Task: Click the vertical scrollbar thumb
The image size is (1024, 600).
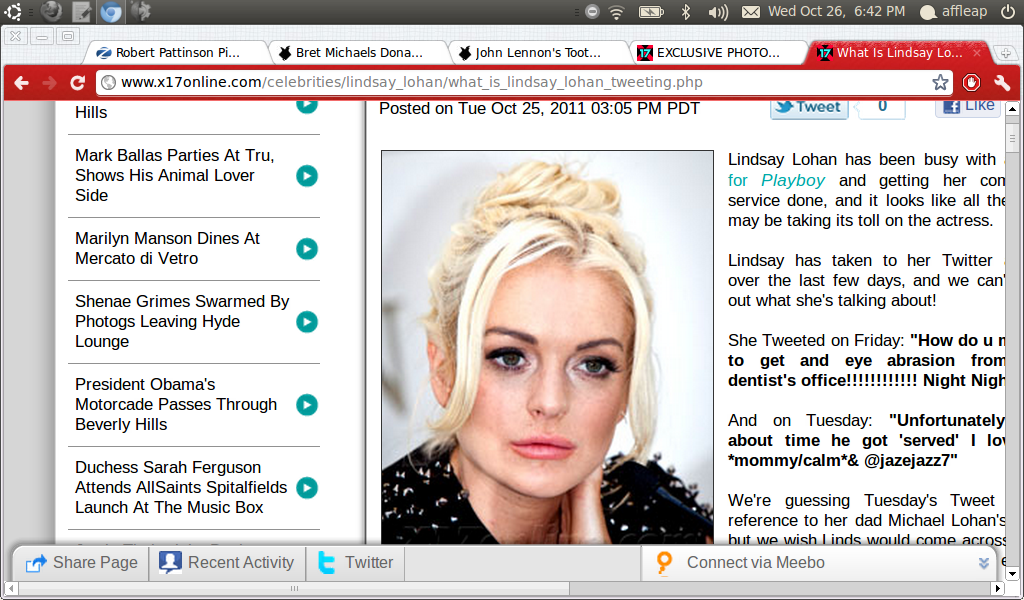Action: (1012, 138)
